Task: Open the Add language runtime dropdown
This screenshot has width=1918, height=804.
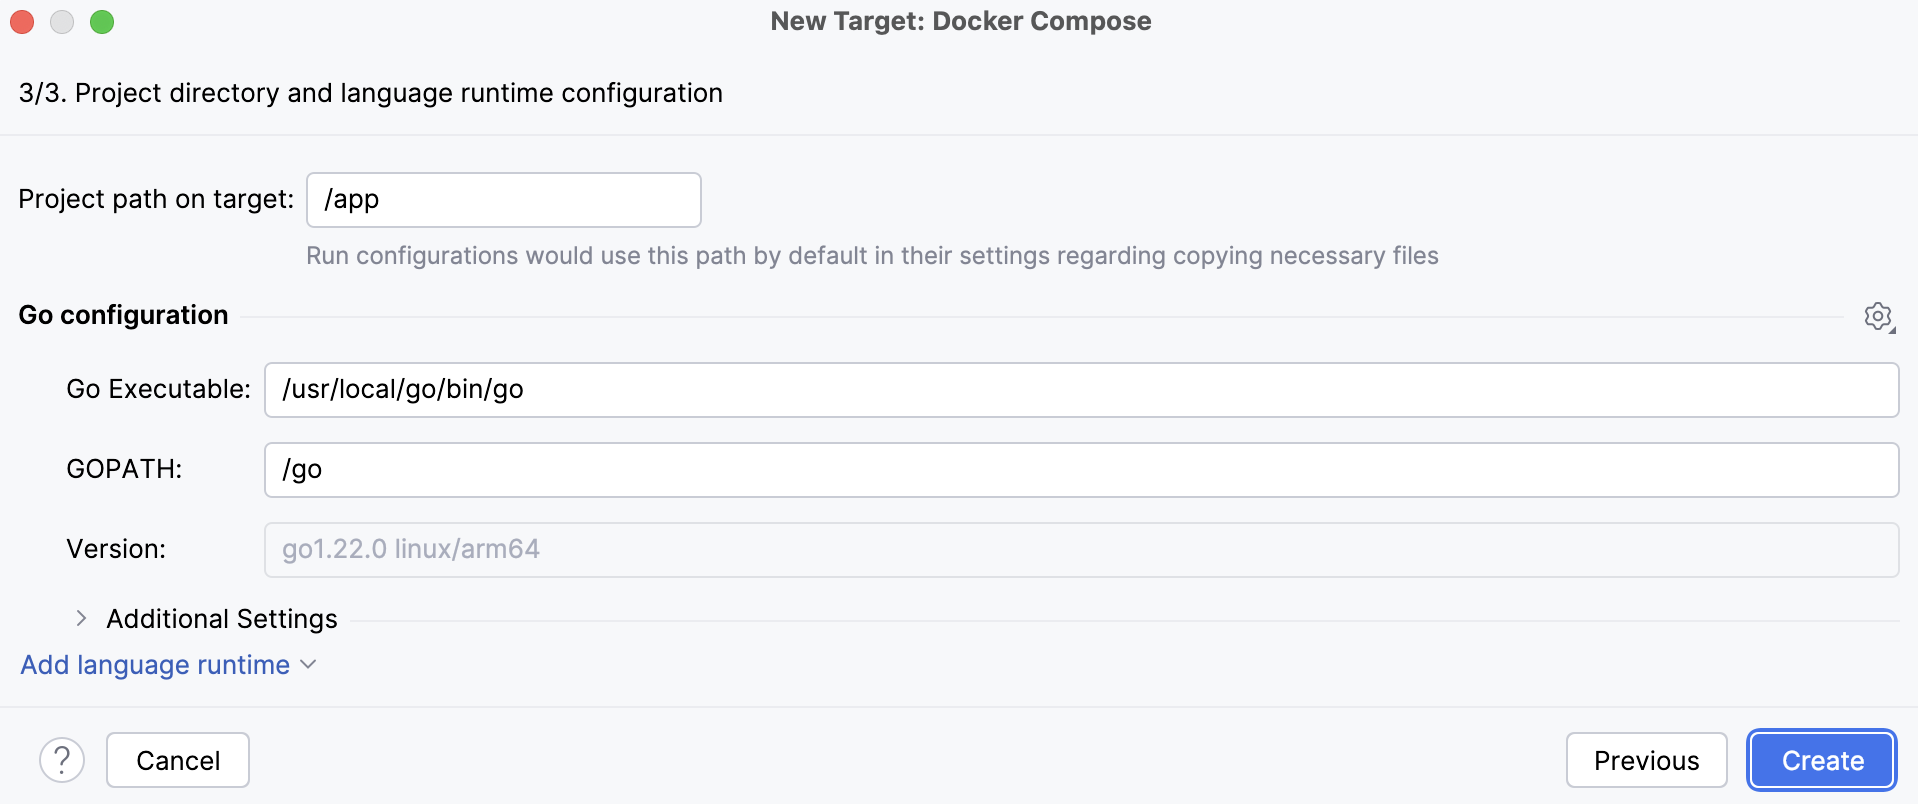Action: coord(155,665)
